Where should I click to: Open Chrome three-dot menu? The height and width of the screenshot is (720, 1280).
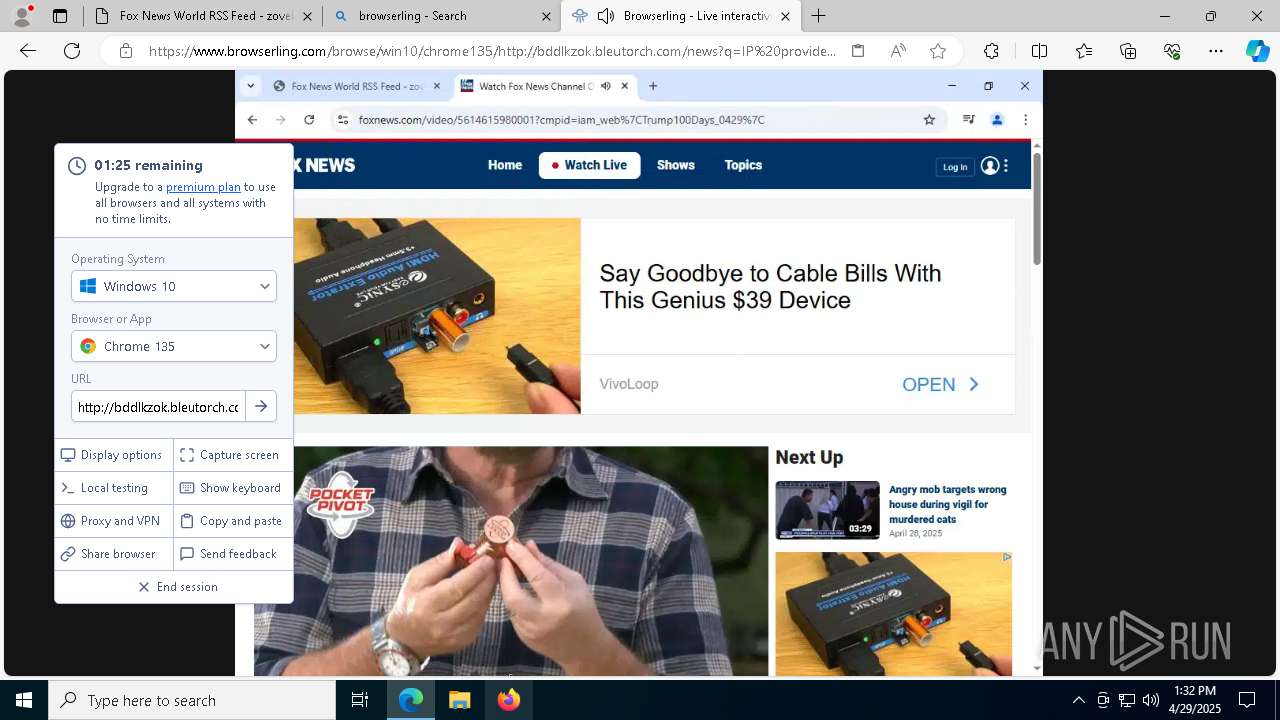point(1025,120)
